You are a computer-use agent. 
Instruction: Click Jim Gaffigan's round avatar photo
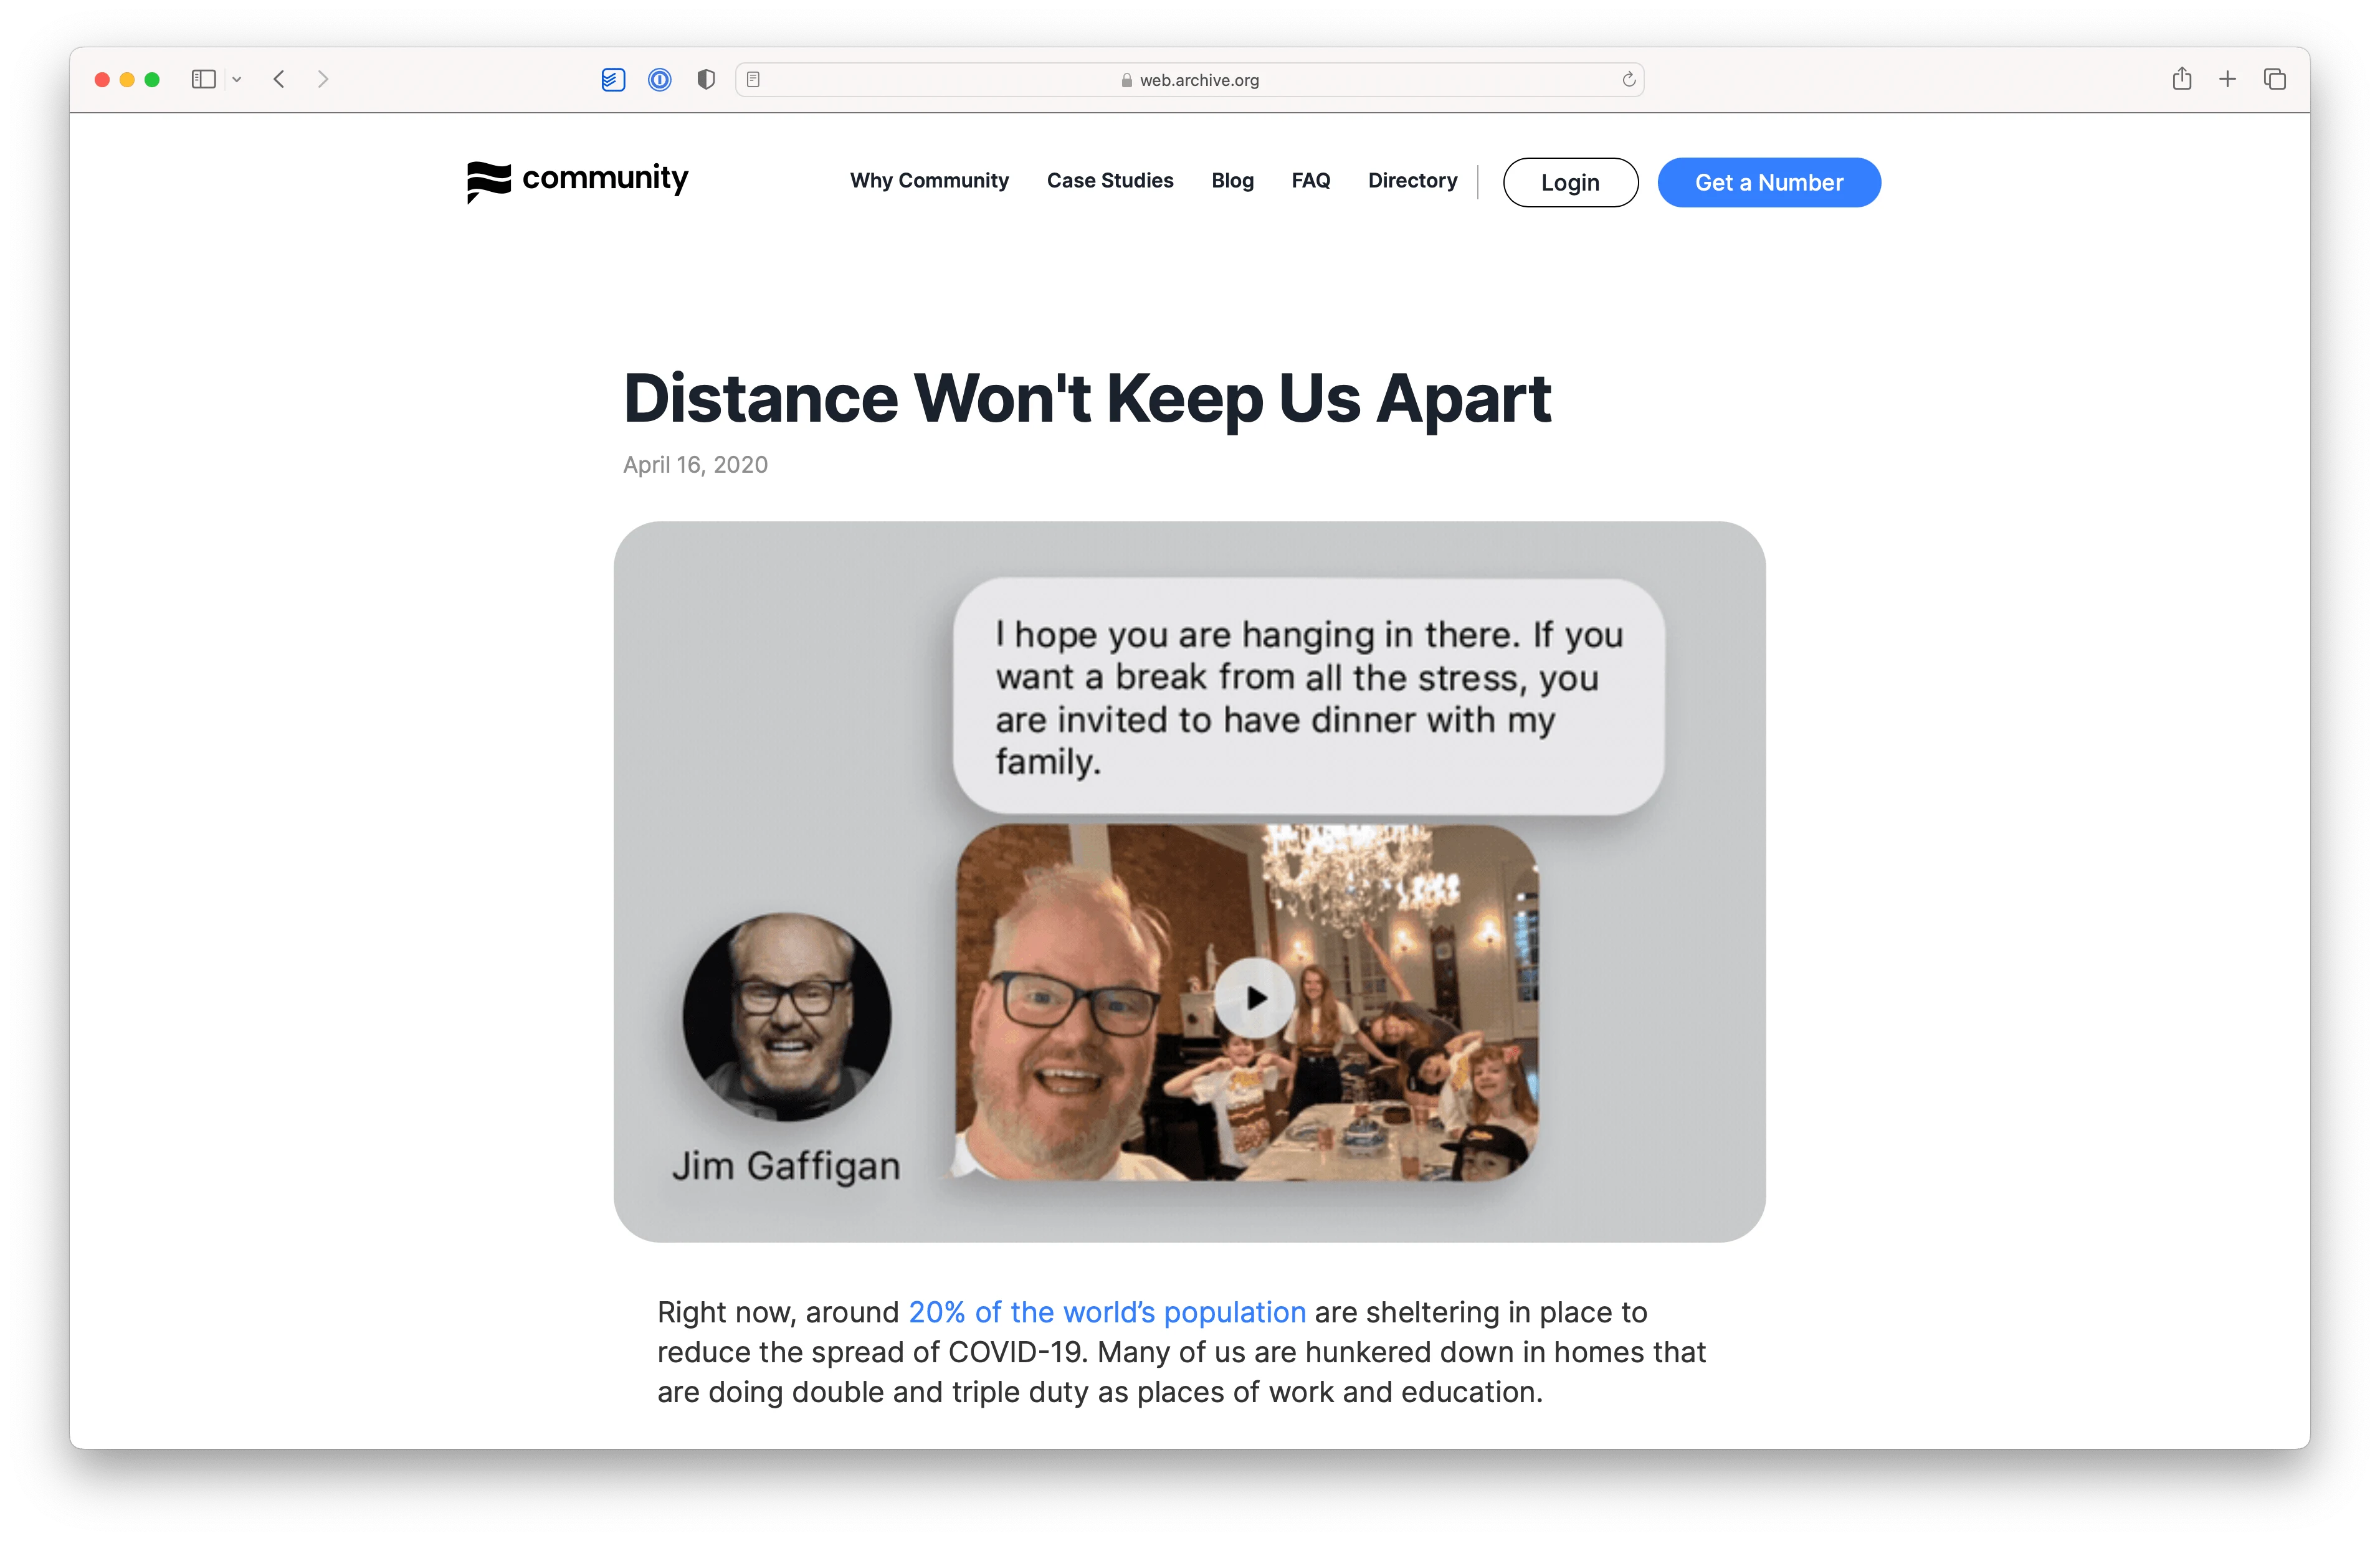786,1016
